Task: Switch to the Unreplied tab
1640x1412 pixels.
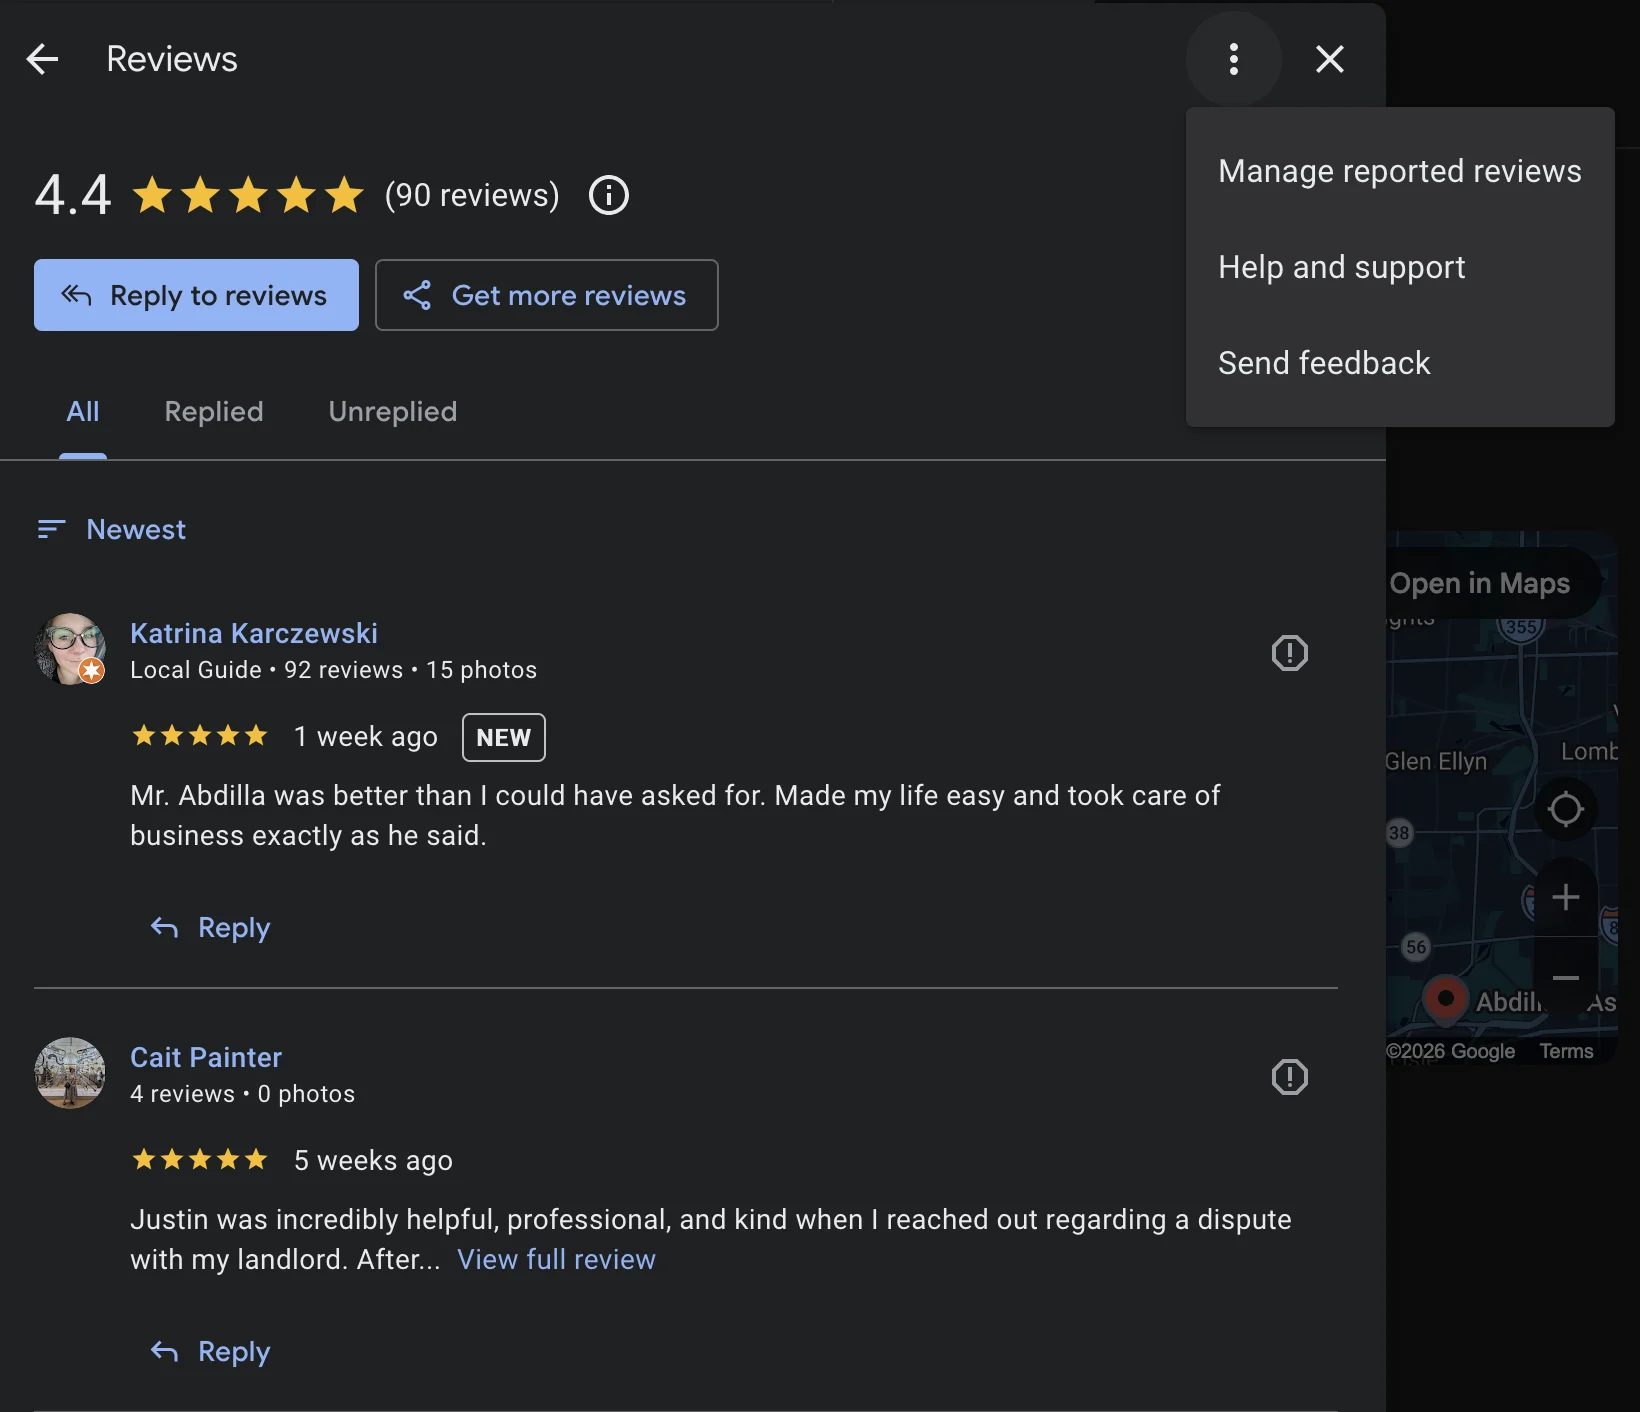Action: (392, 412)
